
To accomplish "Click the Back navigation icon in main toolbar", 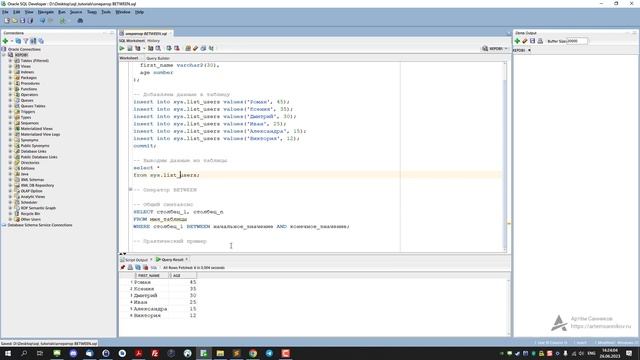I will (42, 20).
